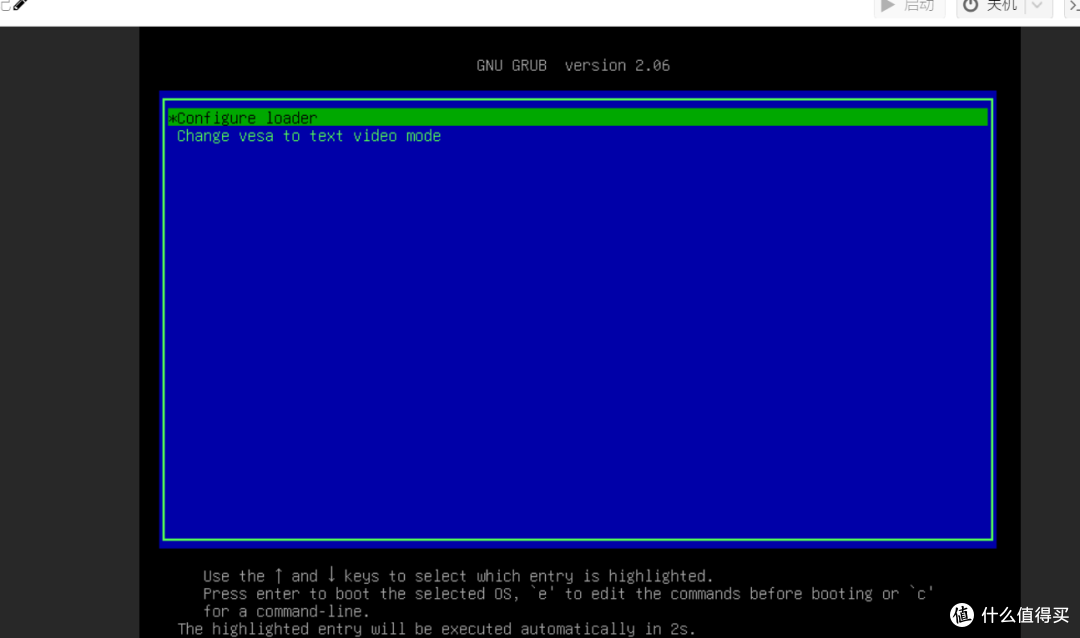The width and height of the screenshot is (1080, 638).
Task: Click the `c' command-line key hint
Action: tap(920, 594)
